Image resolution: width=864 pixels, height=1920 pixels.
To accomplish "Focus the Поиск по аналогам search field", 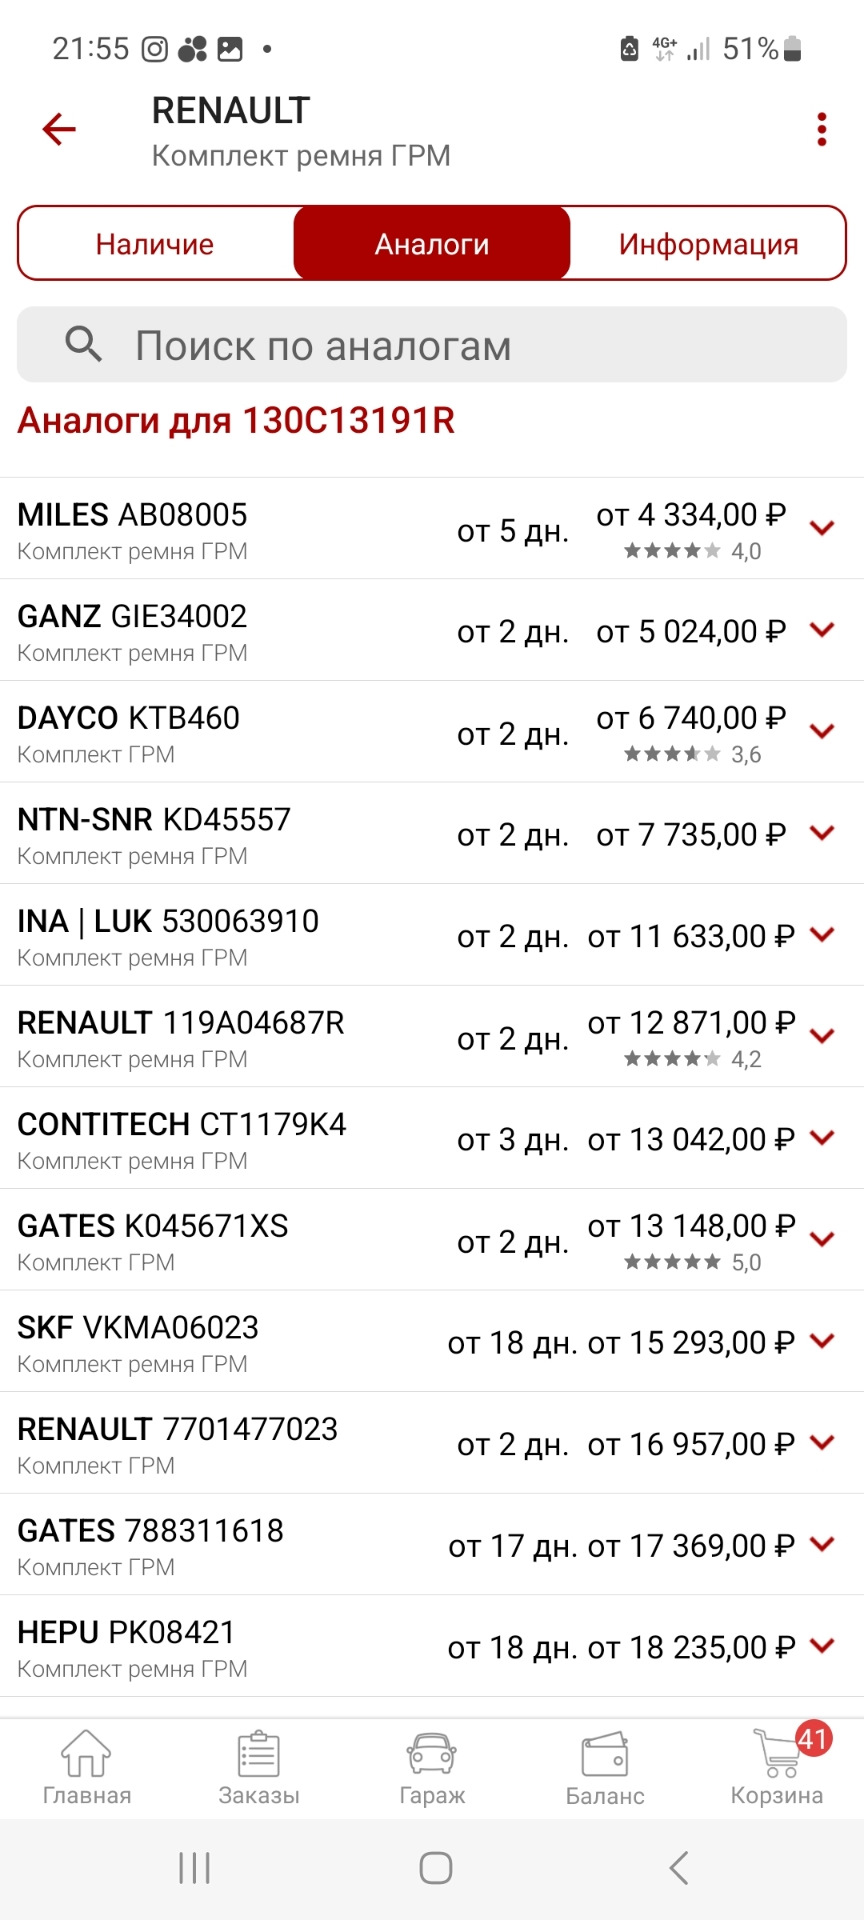I will click(432, 344).
